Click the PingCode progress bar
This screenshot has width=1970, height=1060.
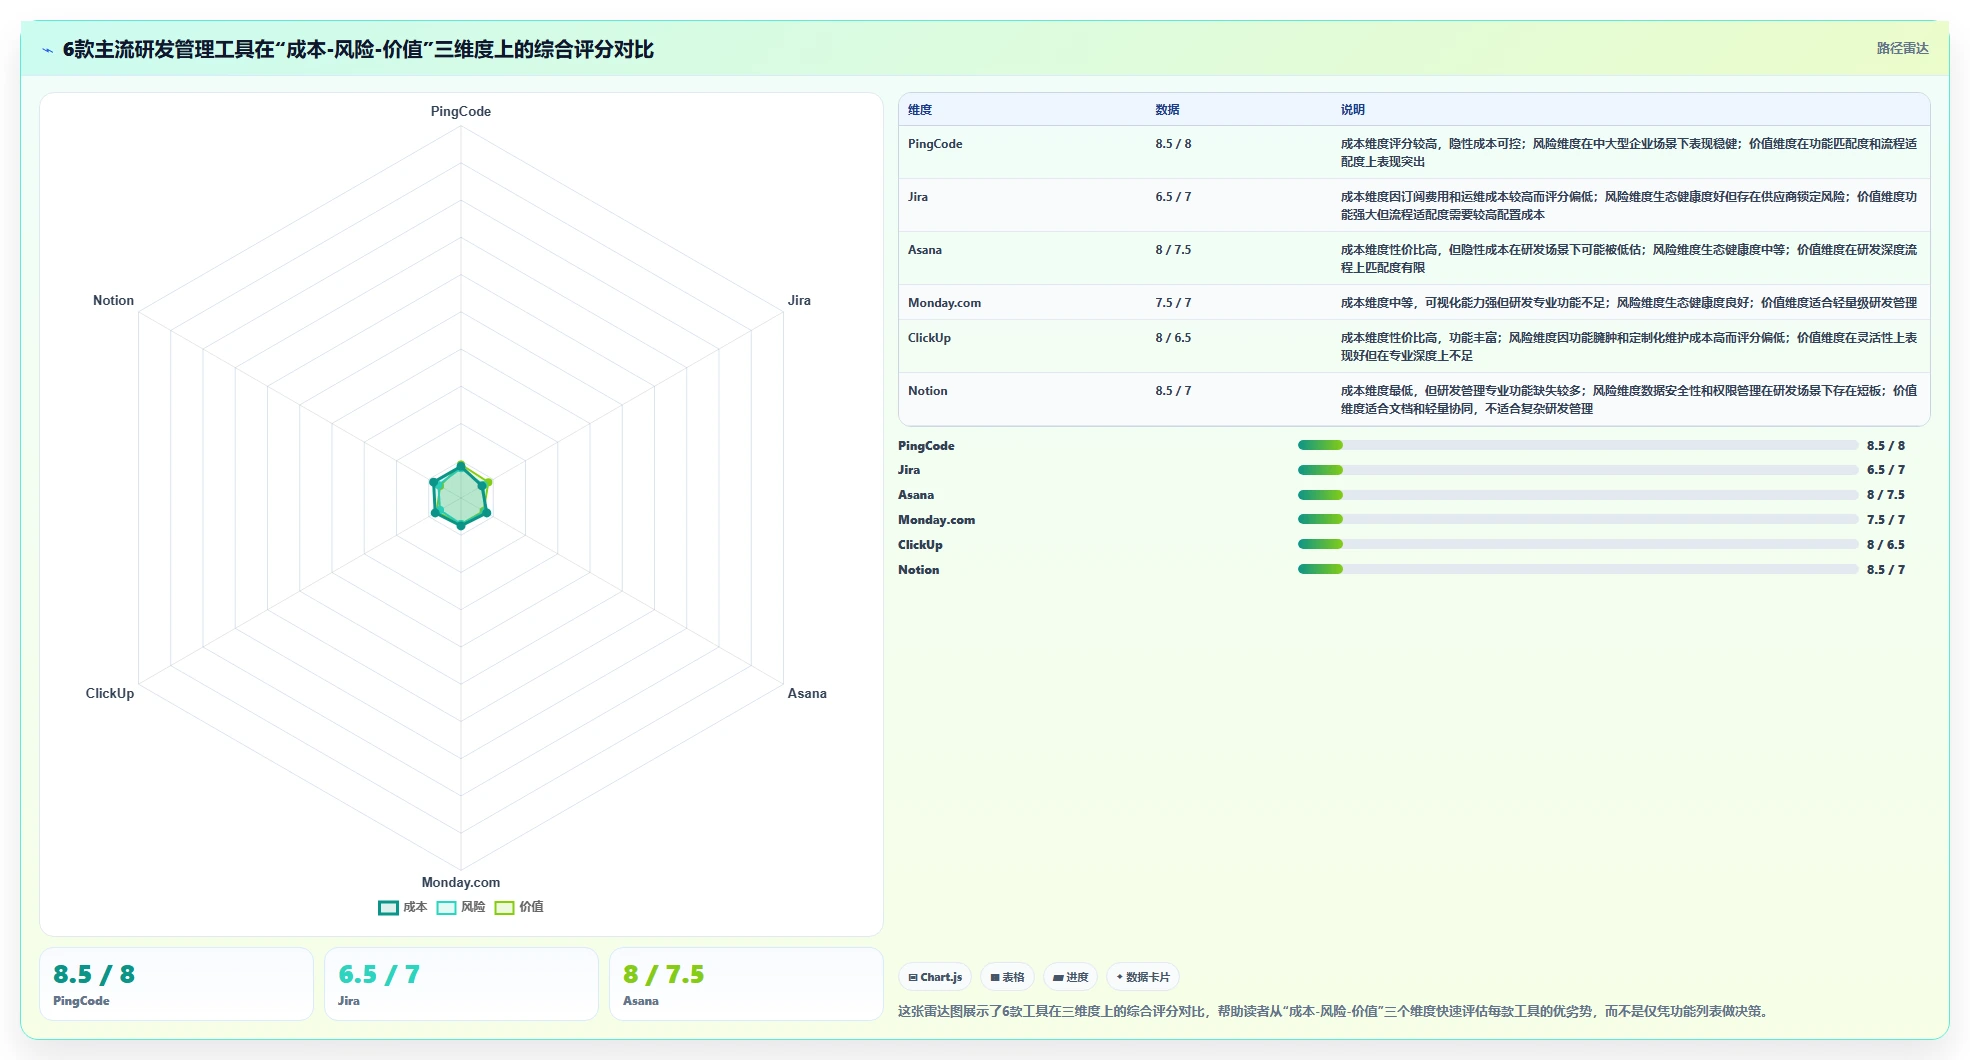[x=1578, y=445]
